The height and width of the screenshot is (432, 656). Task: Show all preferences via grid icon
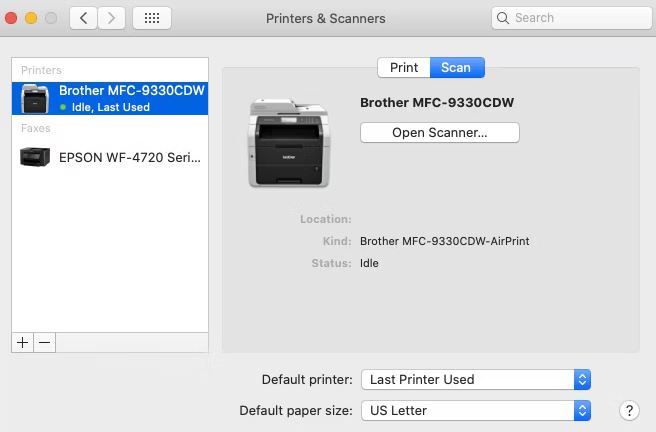[152, 18]
